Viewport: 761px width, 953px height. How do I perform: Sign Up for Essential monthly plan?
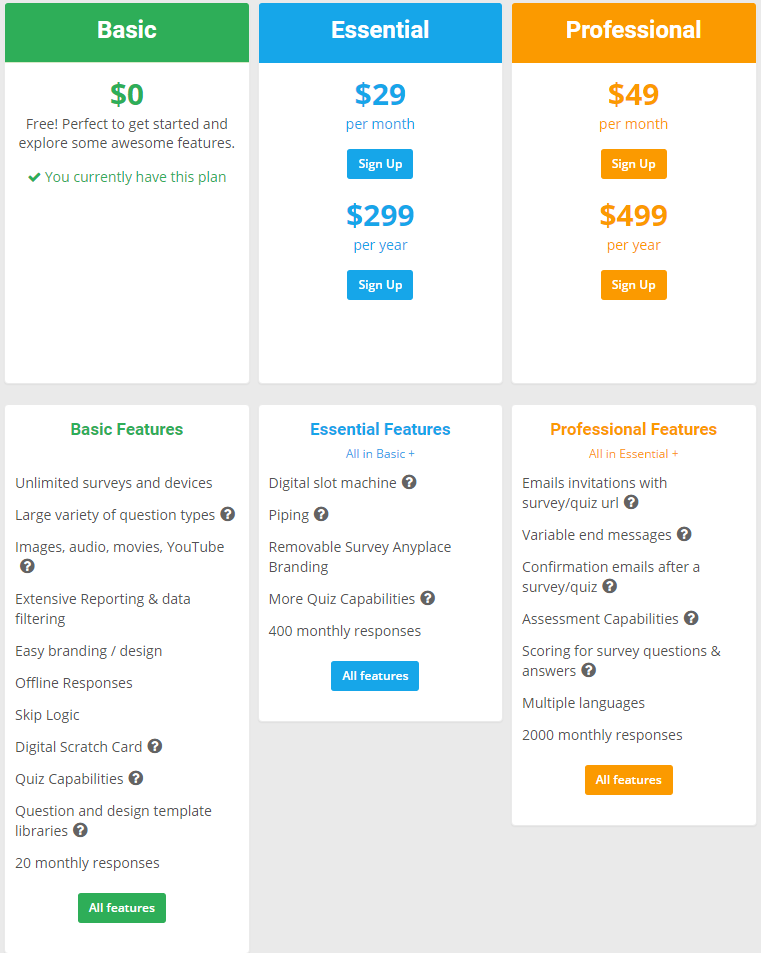(379, 163)
